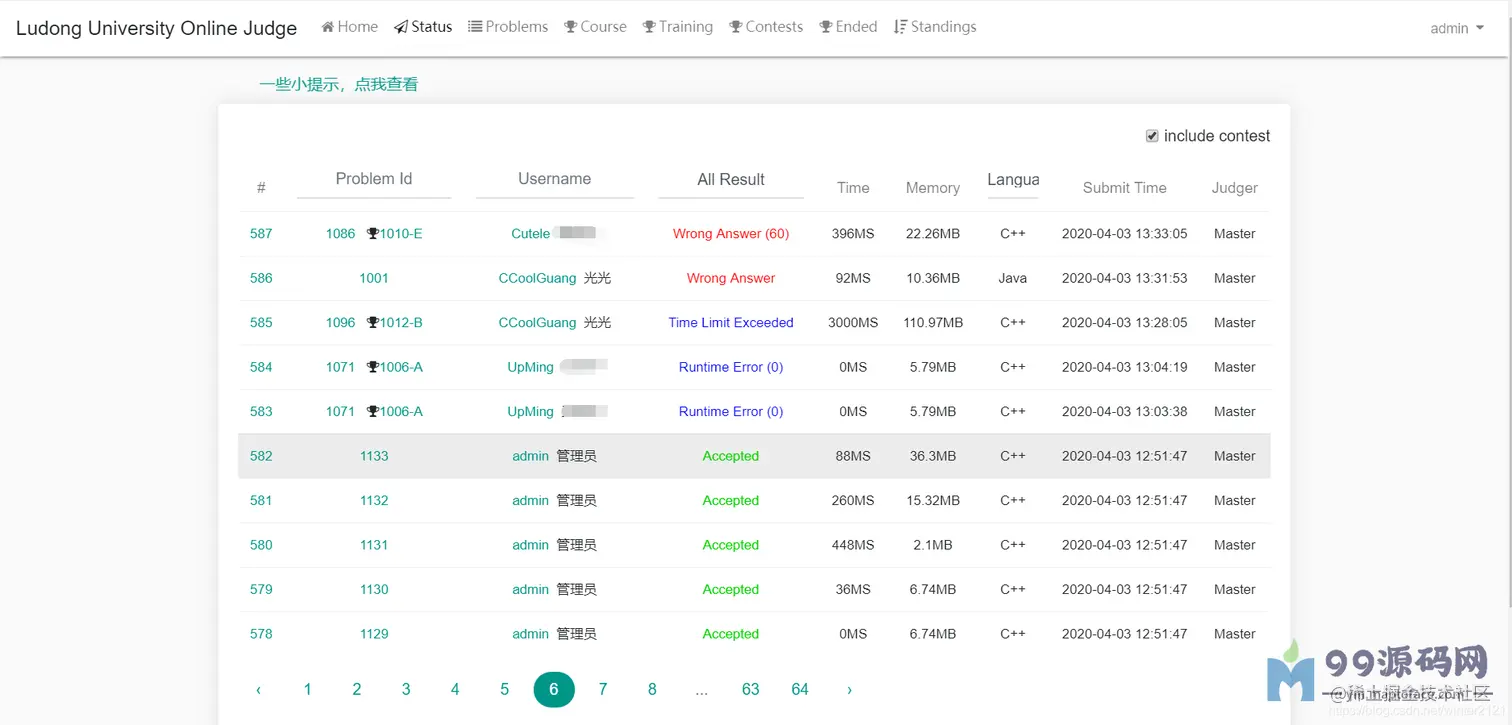Screen dimensions: 1512x725
Task: Open submission 585
Action: [x=261, y=323]
